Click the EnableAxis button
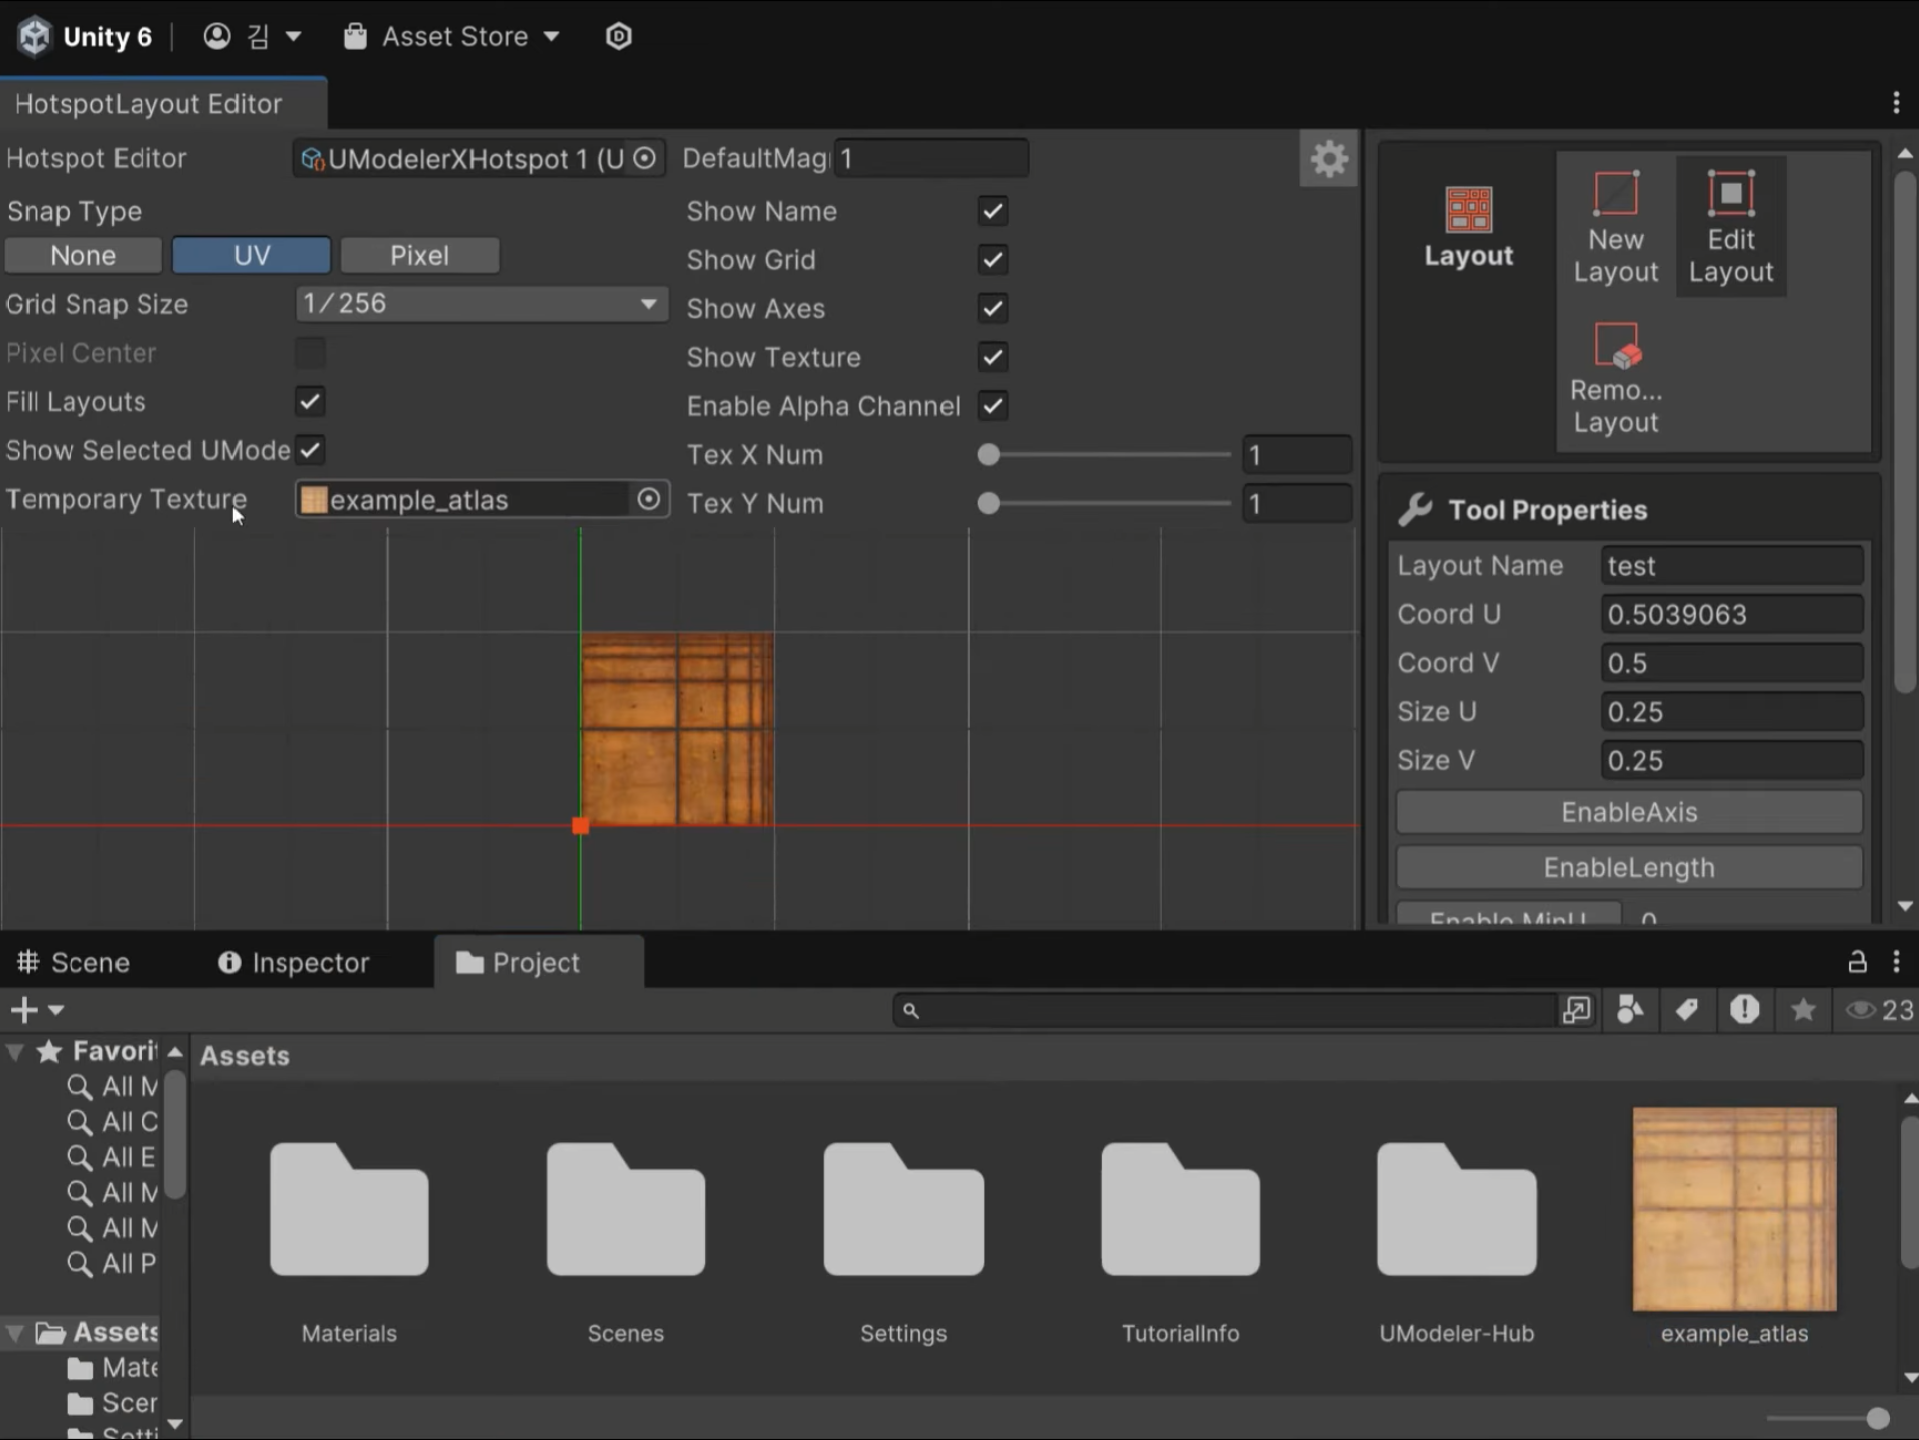 click(1629, 812)
